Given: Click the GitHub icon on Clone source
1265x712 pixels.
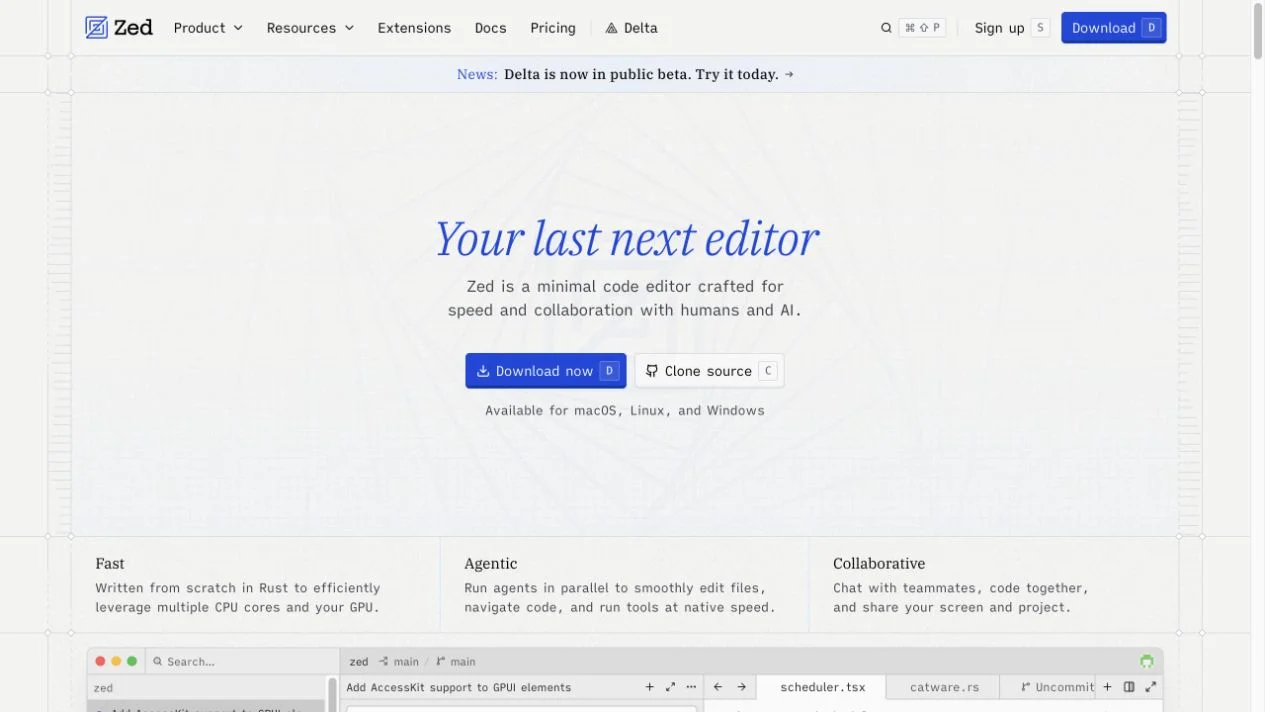Looking at the screenshot, I should pos(652,371).
